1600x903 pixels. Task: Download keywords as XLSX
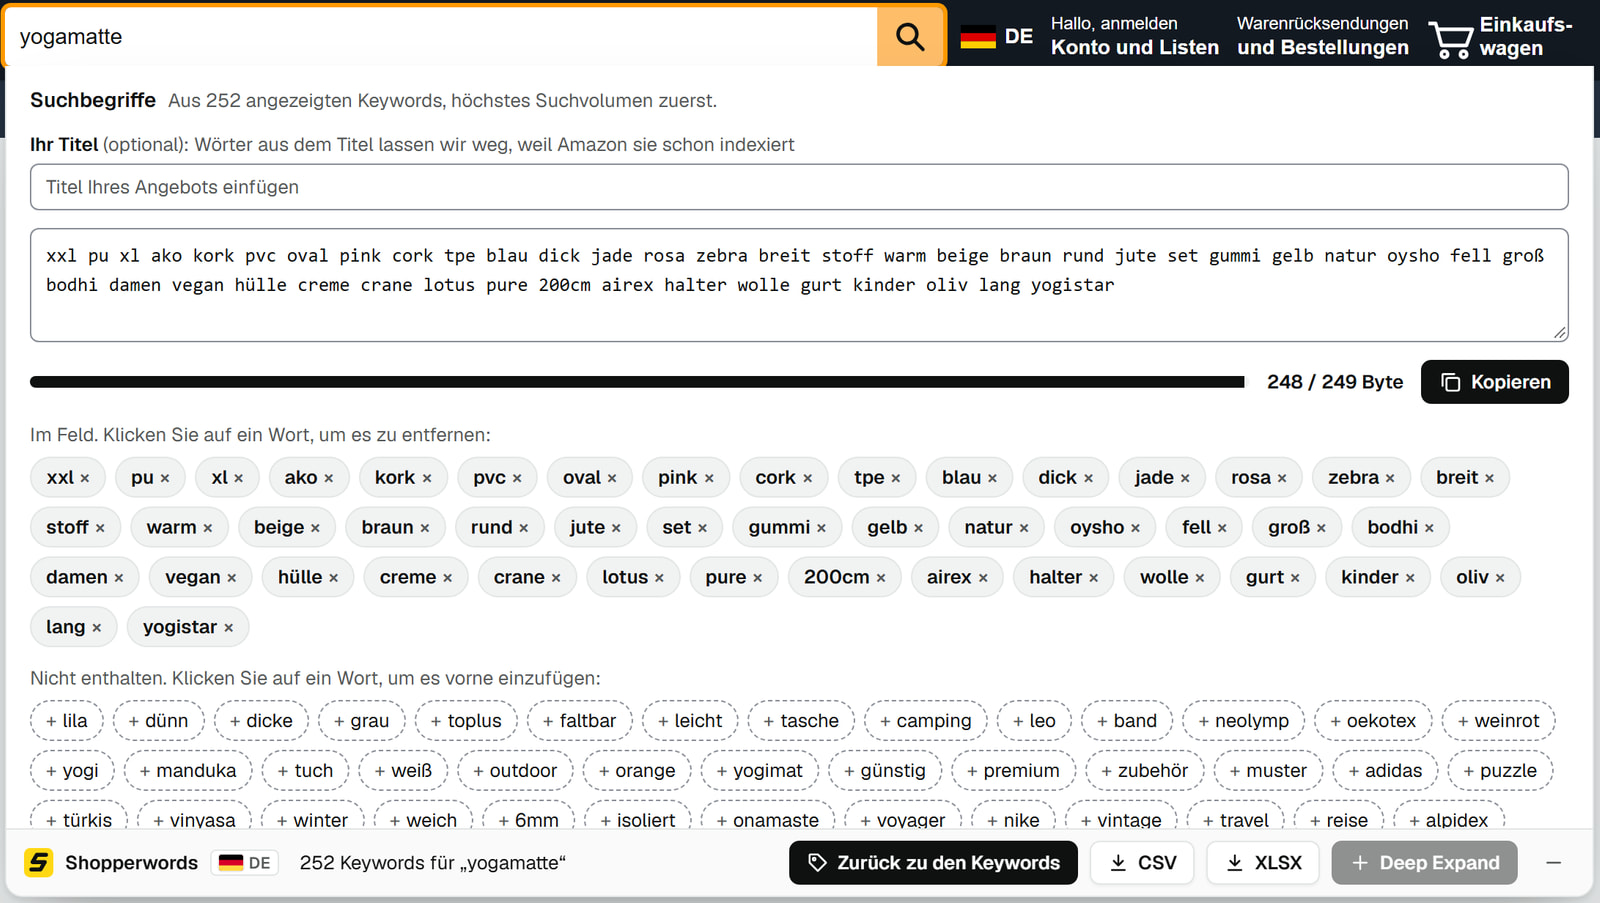click(x=1263, y=862)
